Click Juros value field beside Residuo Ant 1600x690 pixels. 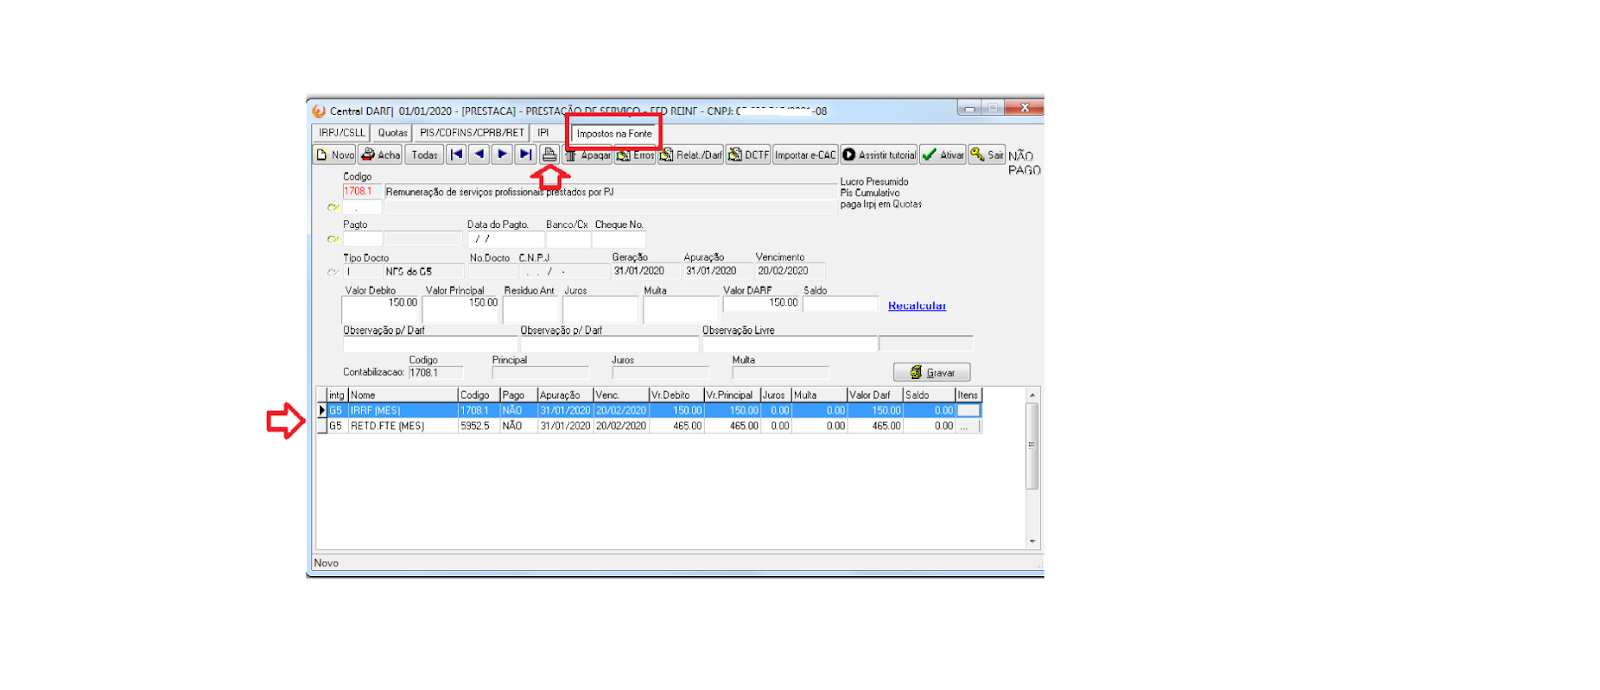600,310
